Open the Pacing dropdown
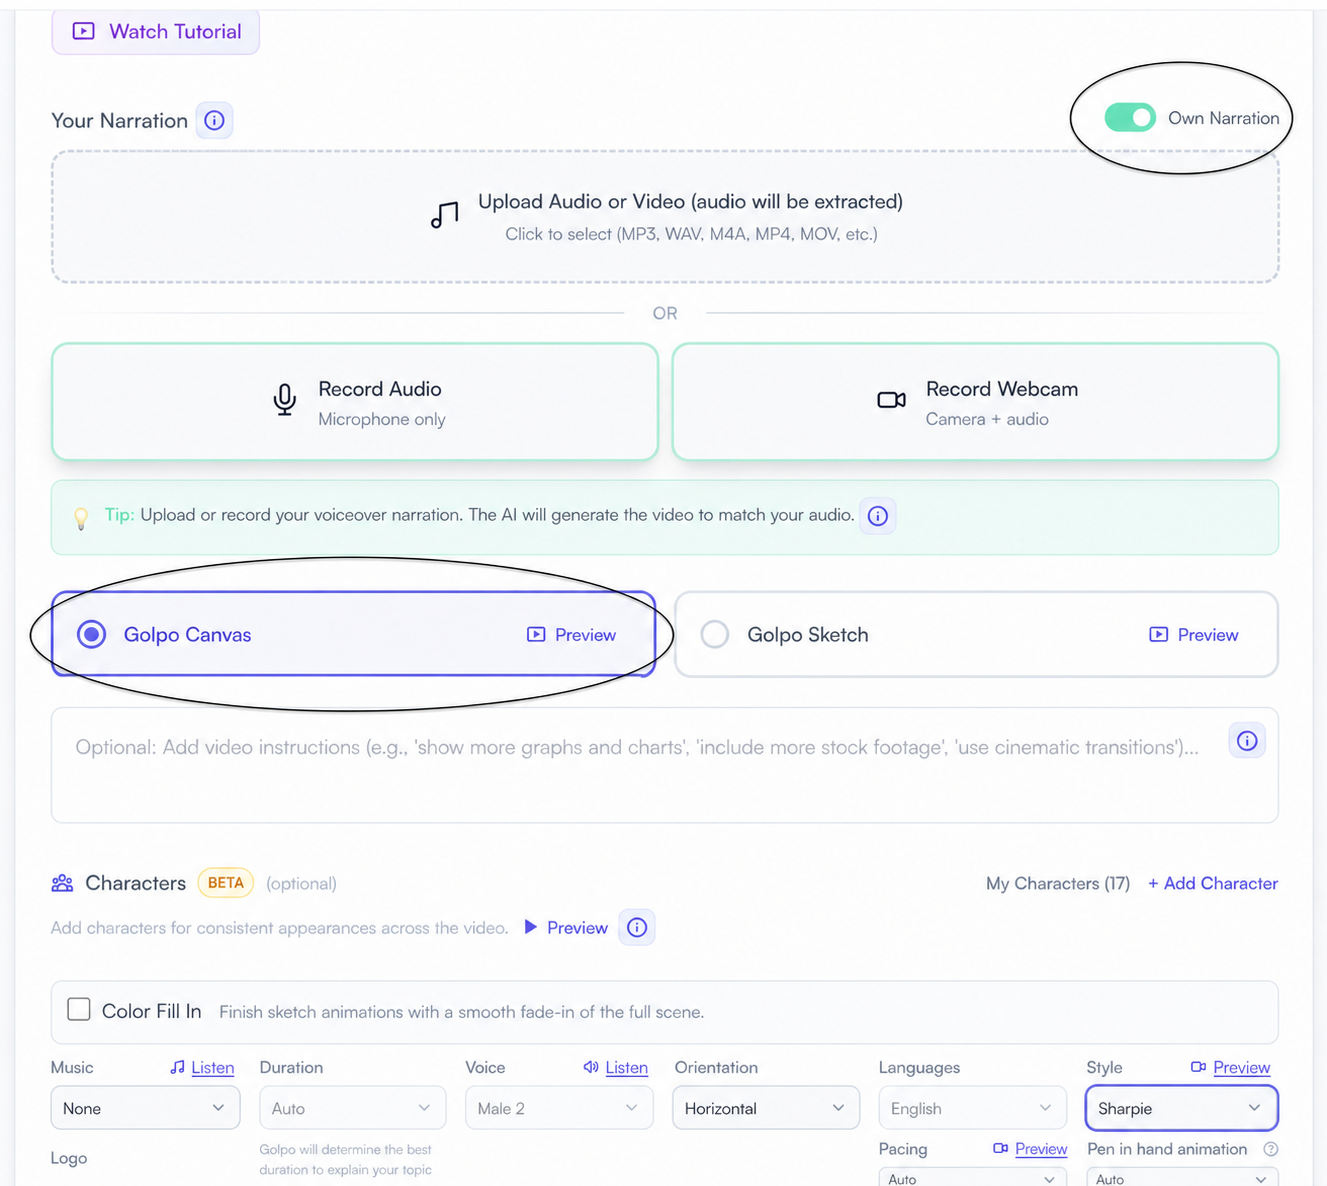 tap(972, 1178)
